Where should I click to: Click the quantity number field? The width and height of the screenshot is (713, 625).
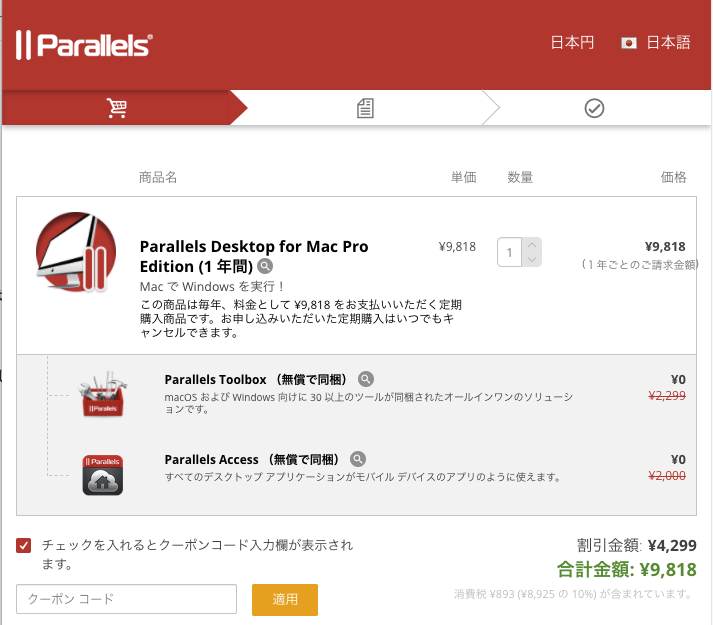pos(509,252)
